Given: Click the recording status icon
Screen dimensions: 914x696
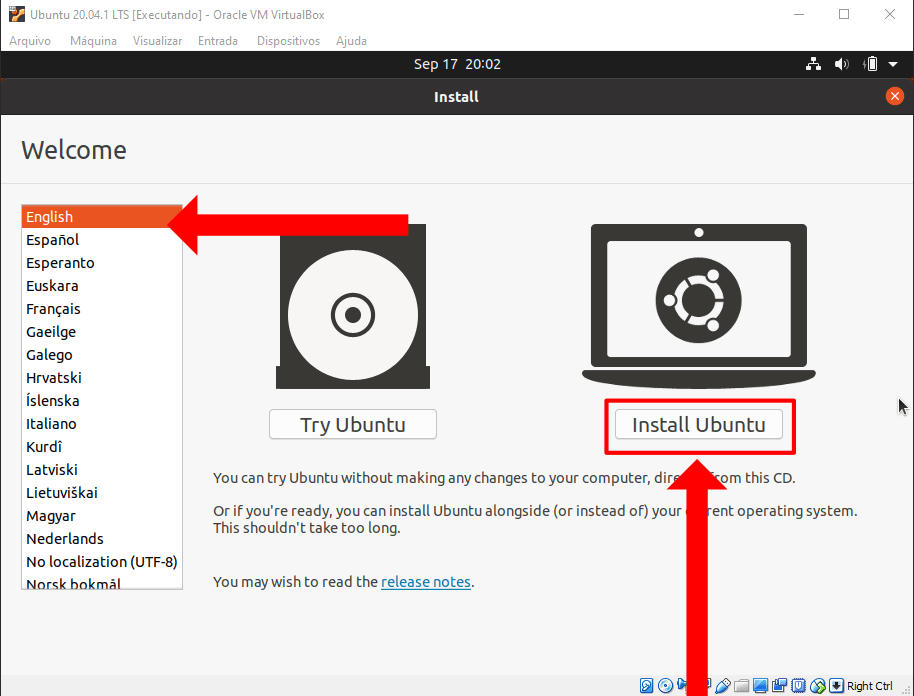Looking at the screenshot, I should [779, 686].
